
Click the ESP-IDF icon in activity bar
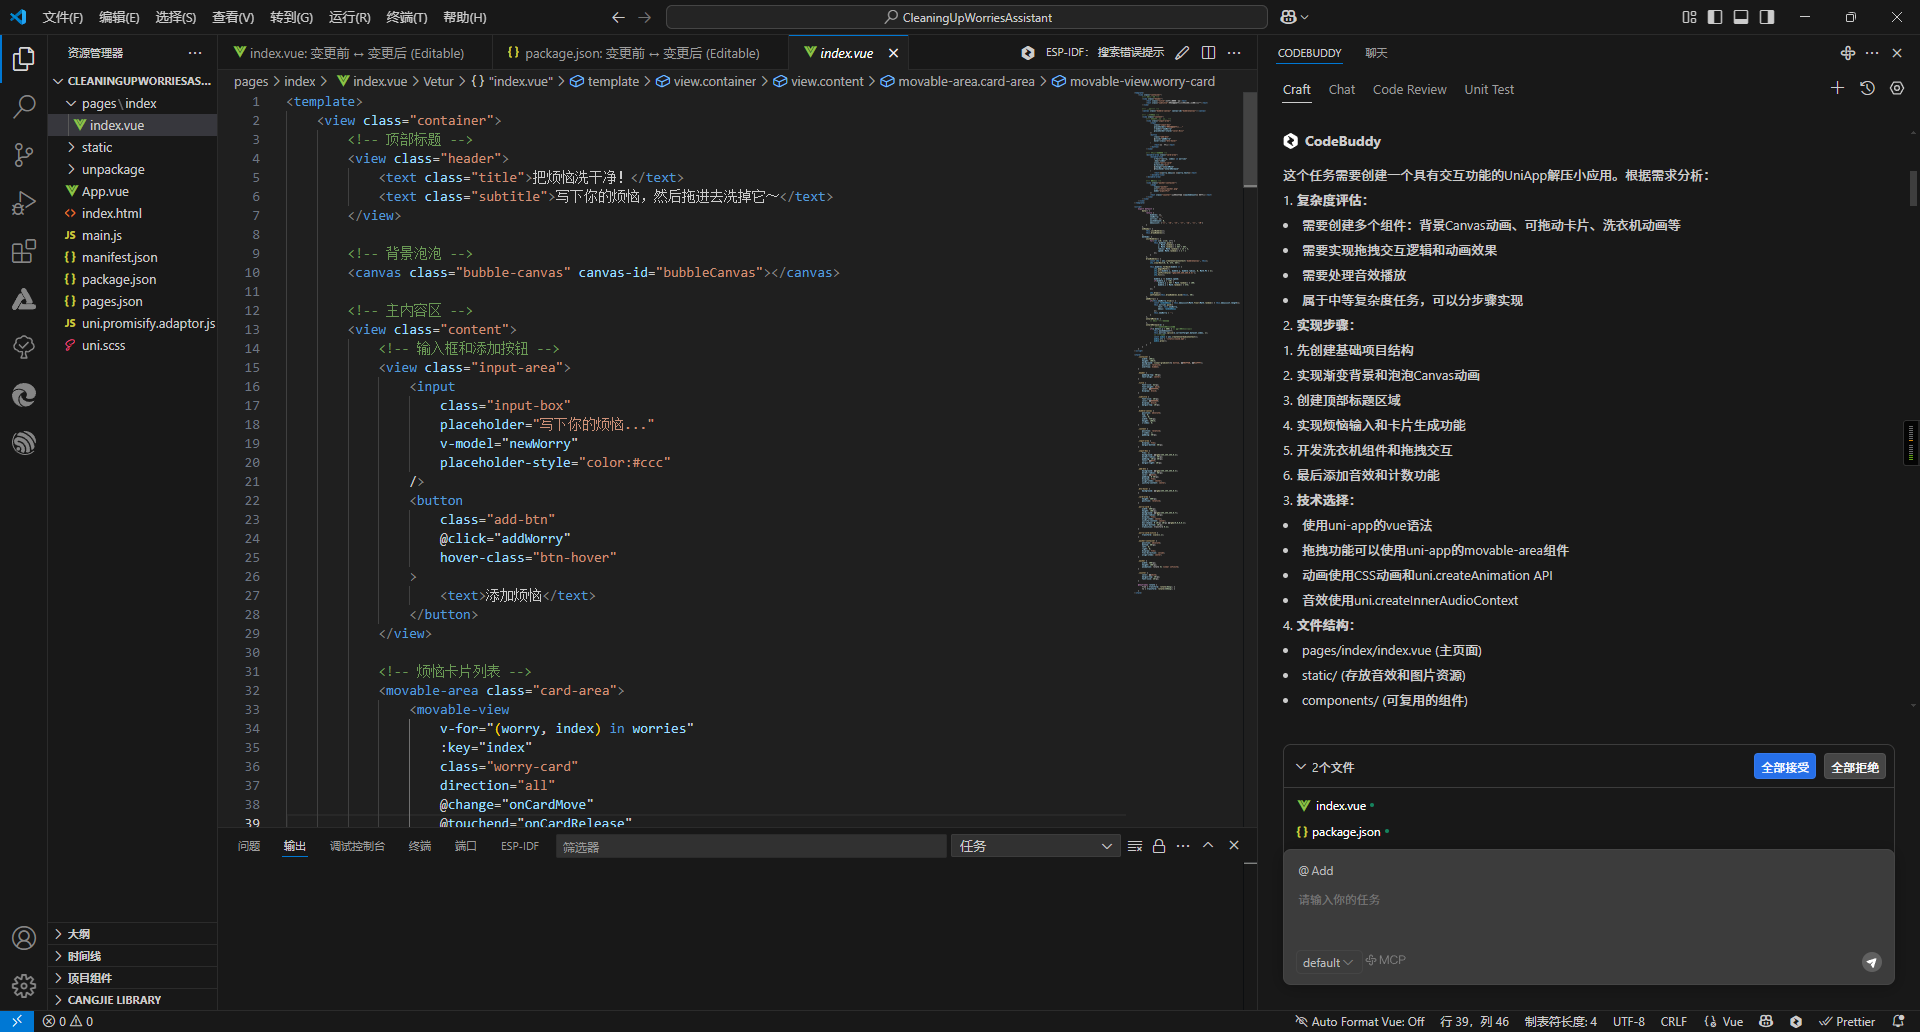24,443
